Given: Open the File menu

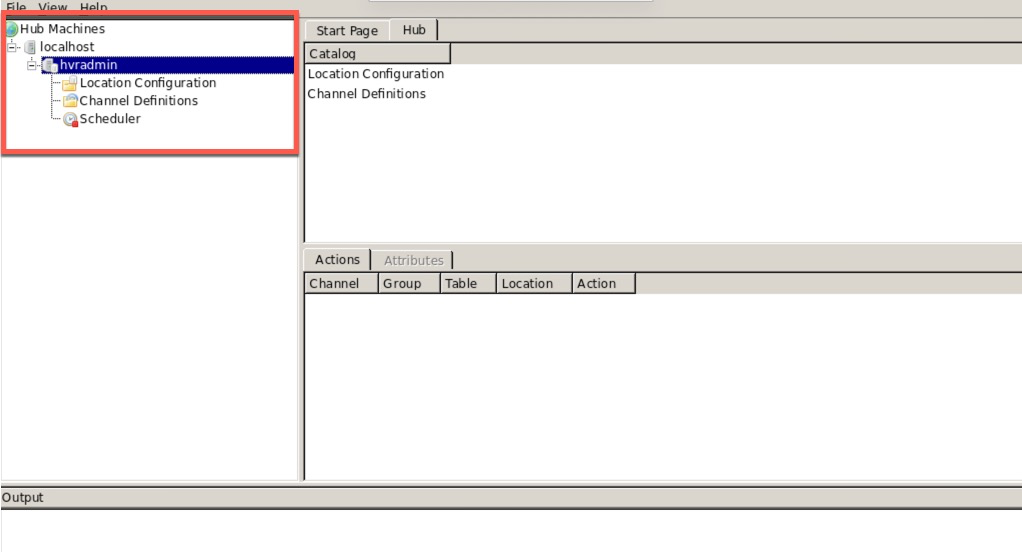Looking at the screenshot, I should (16, 7).
